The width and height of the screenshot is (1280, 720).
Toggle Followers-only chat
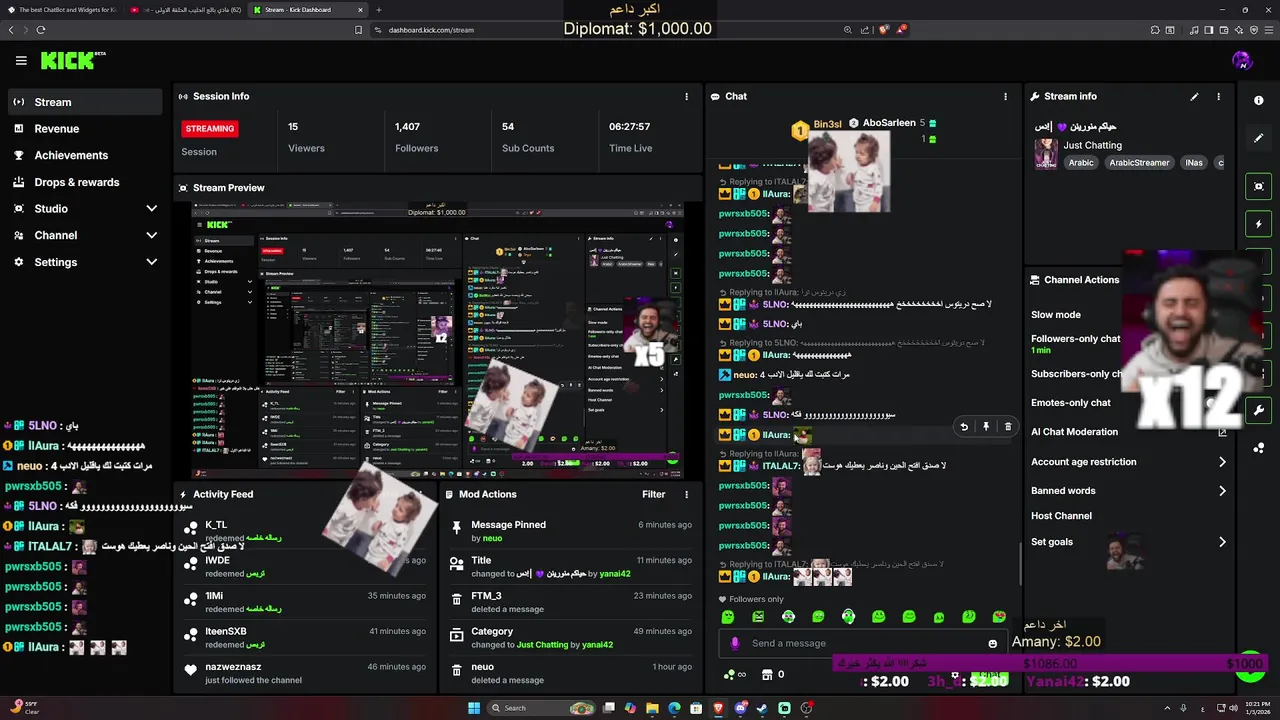point(1076,339)
